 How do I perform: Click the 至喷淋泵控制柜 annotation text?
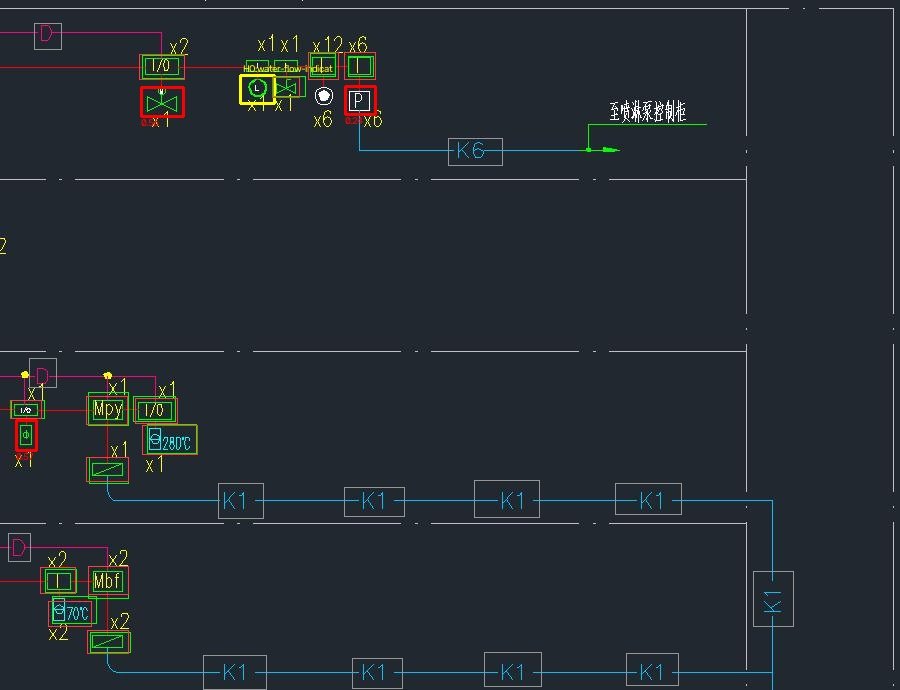[x=647, y=111]
